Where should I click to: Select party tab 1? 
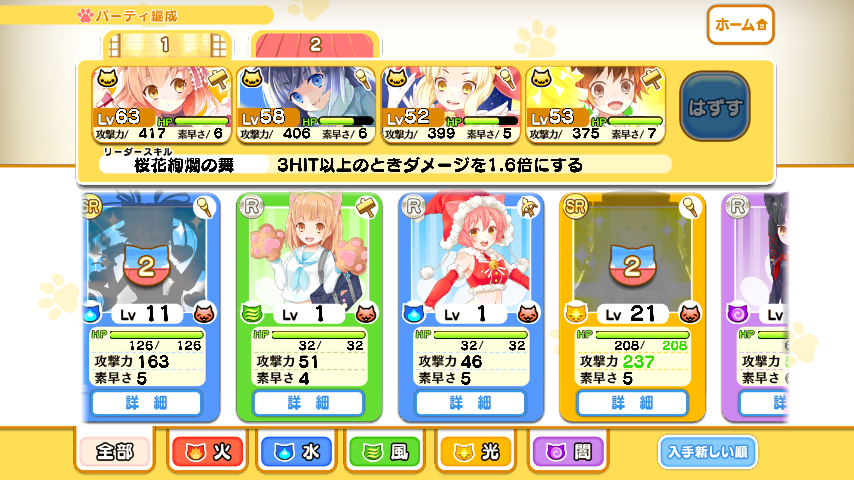pyautogui.click(x=166, y=44)
